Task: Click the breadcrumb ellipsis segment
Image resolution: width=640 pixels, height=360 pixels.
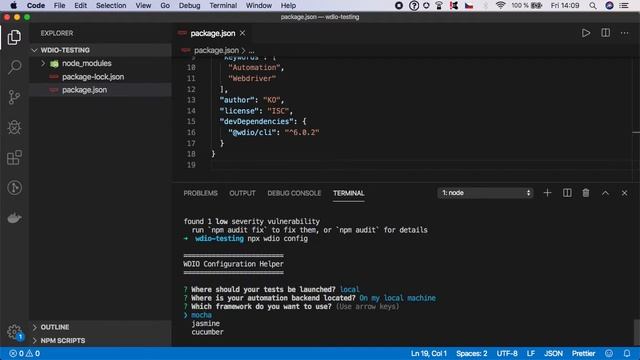Action: [251, 51]
